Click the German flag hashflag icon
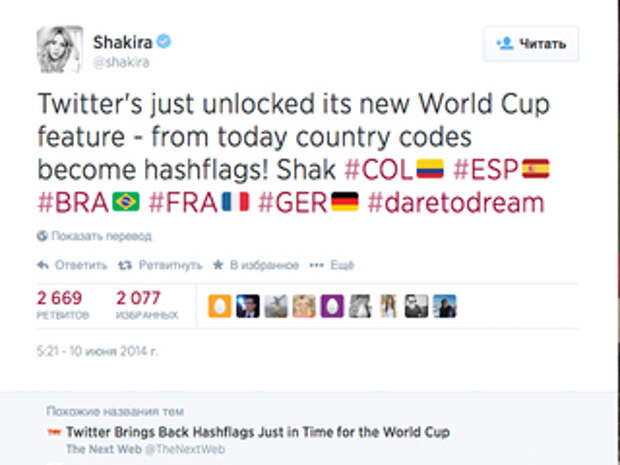The width and height of the screenshot is (620, 465). pos(345,202)
